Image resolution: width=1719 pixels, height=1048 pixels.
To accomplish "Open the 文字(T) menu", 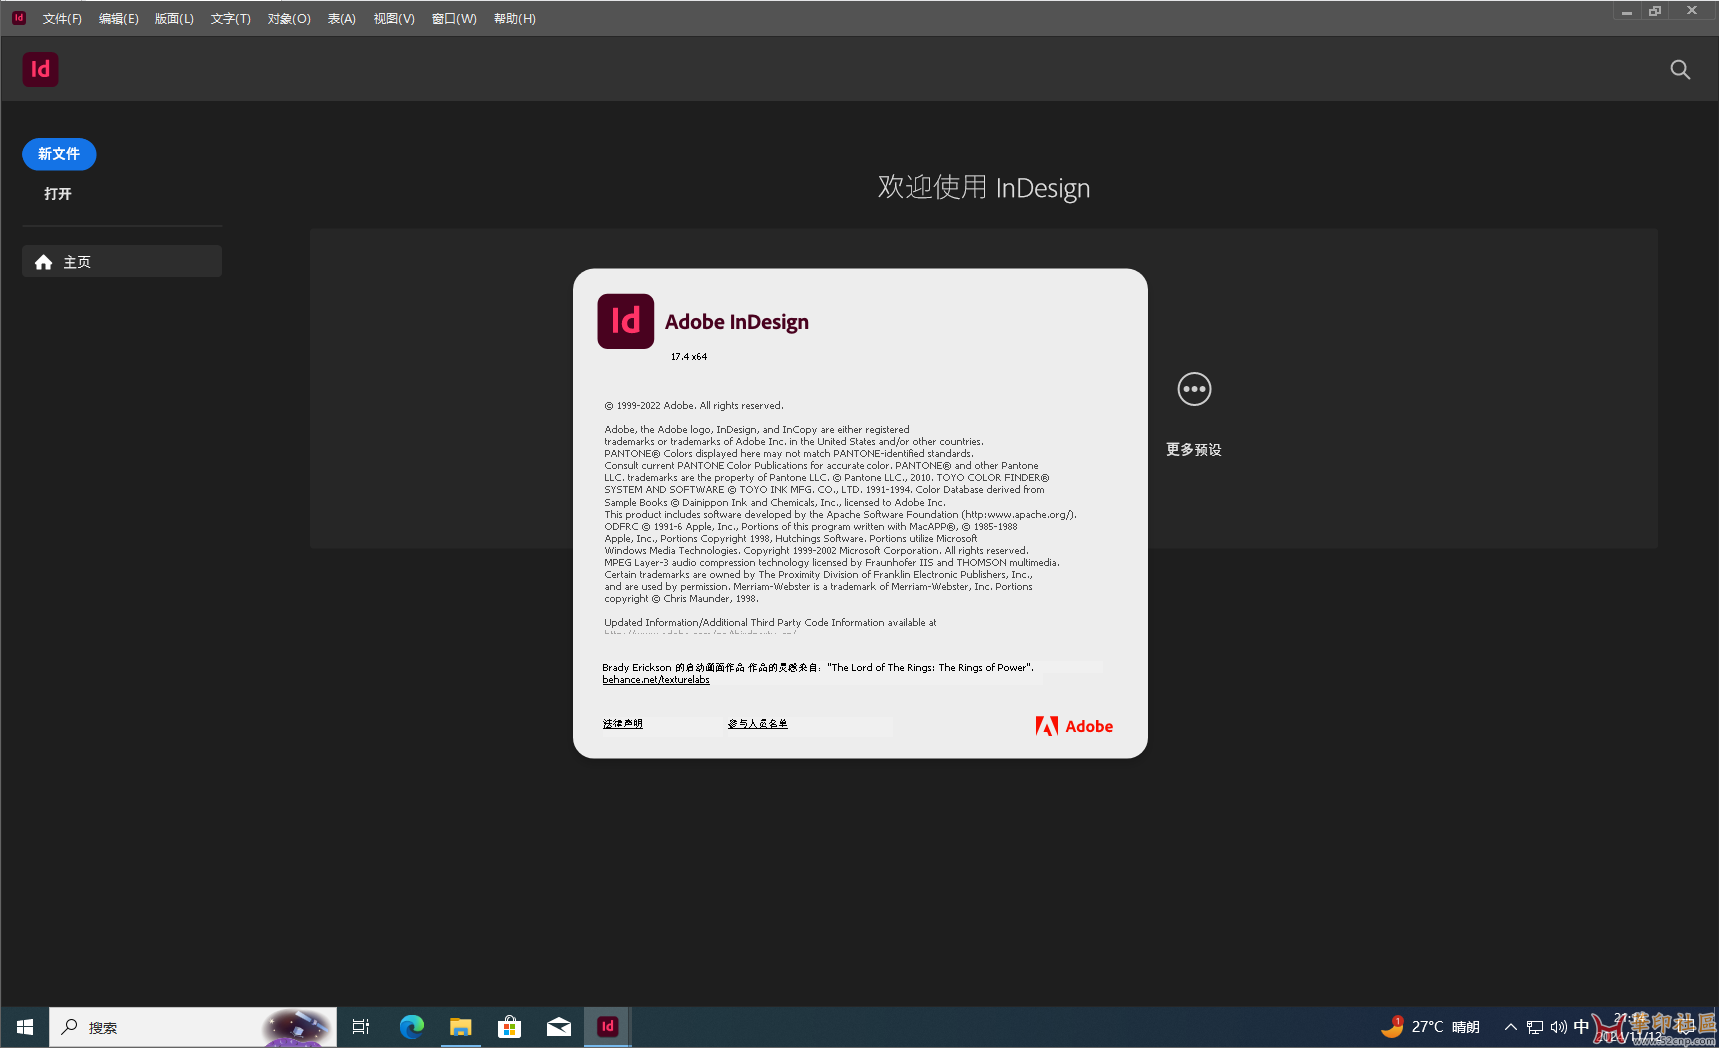I will click(231, 19).
